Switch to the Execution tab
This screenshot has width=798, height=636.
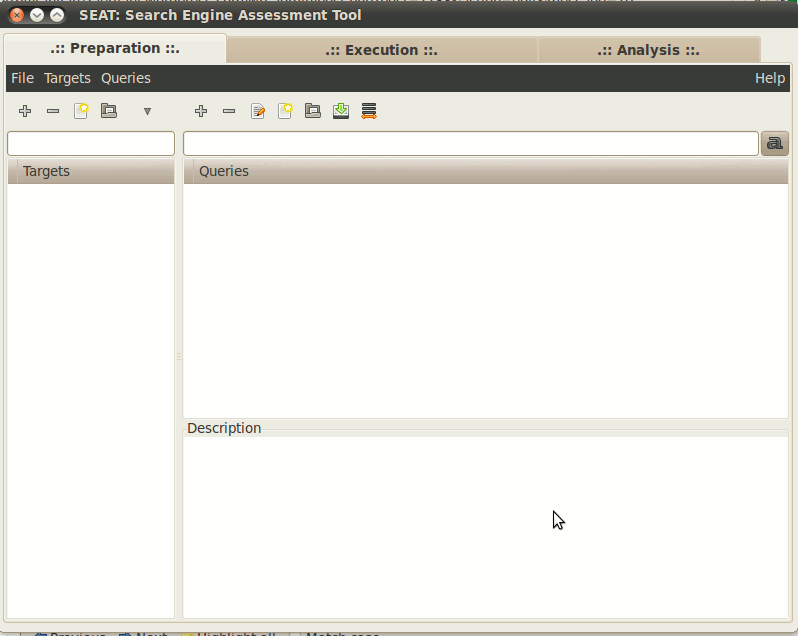click(x=382, y=50)
